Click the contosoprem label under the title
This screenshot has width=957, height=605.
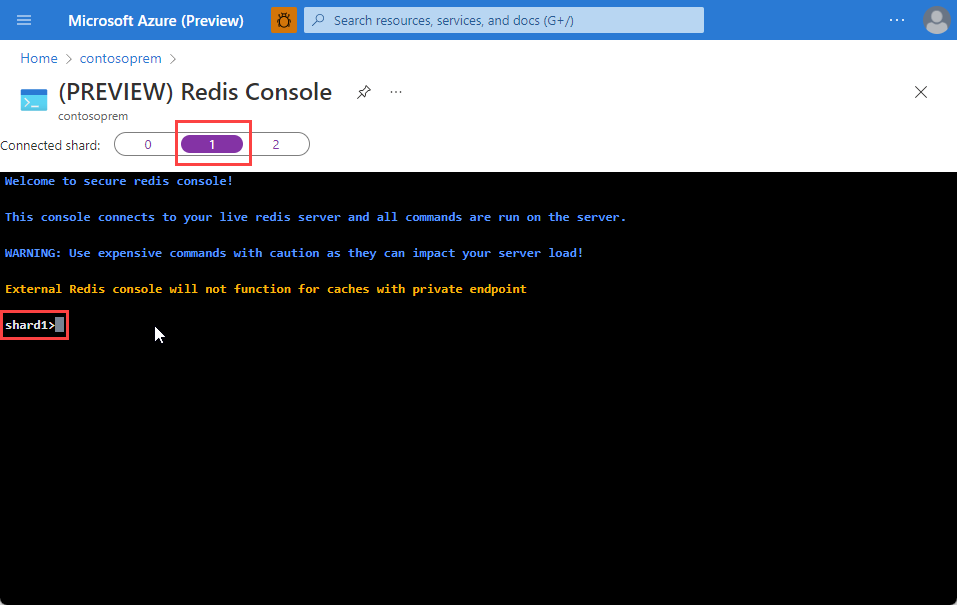point(92,116)
